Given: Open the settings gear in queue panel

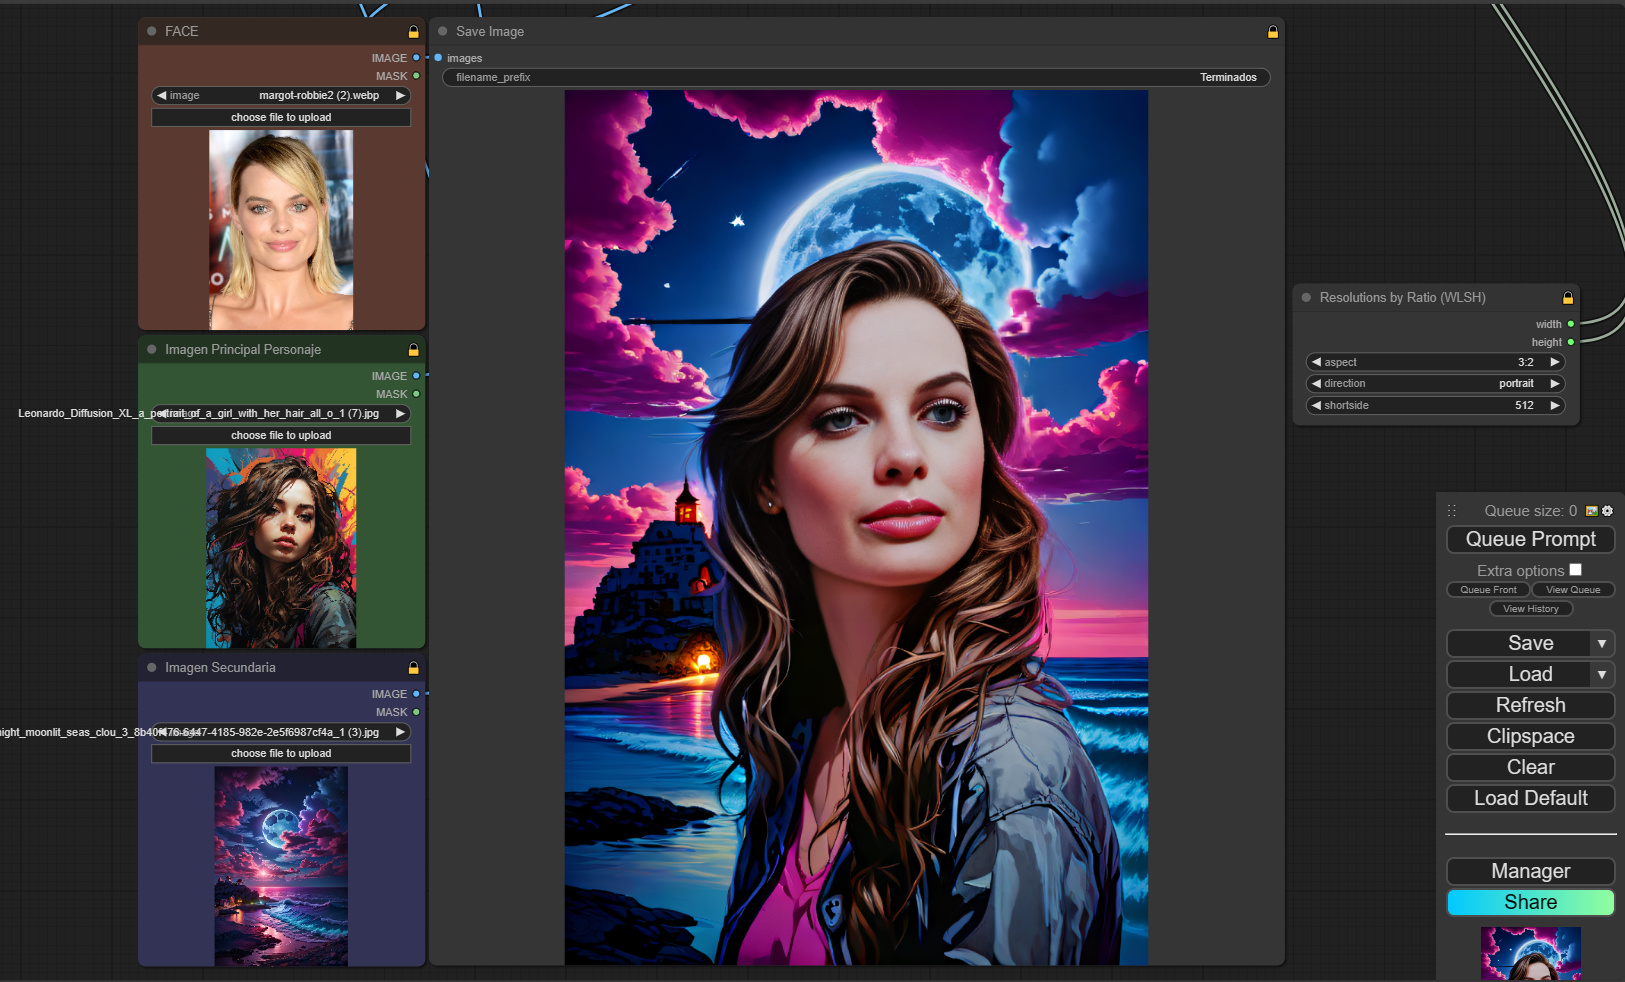Looking at the screenshot, I should click(1607, 511).
